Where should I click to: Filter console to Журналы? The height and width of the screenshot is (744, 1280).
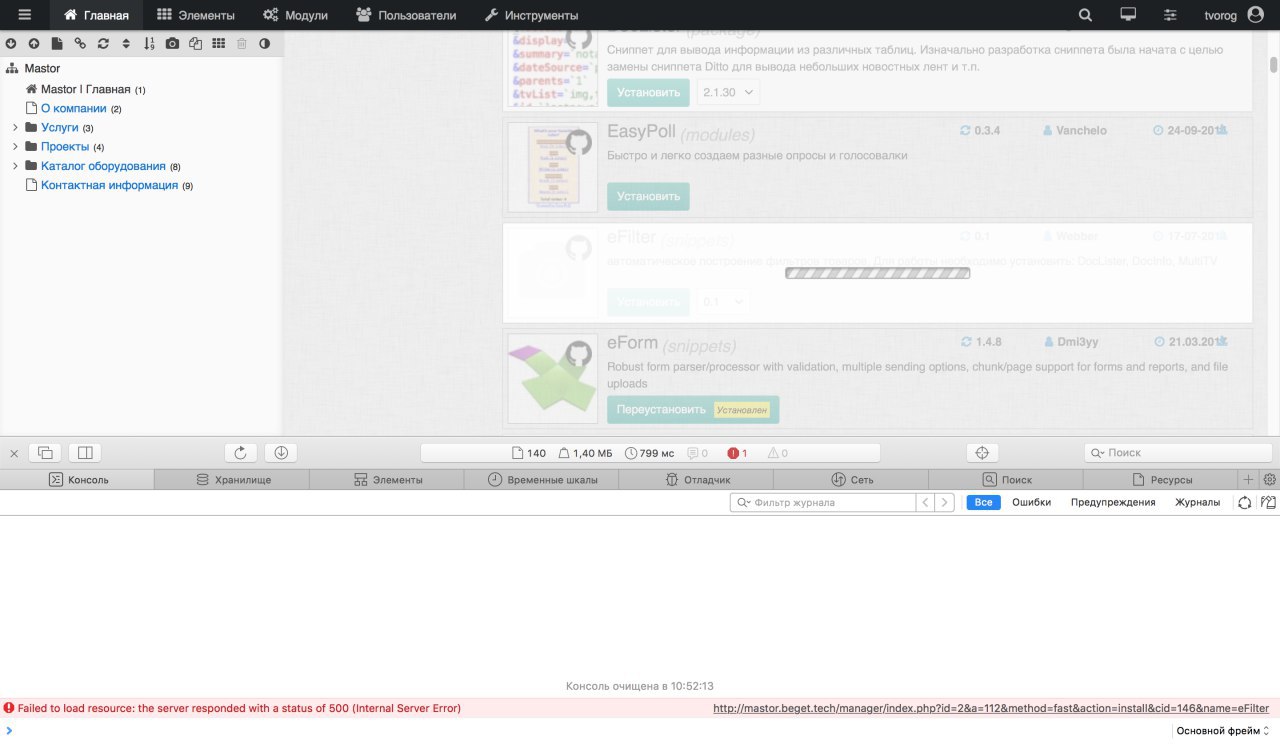[1197, 502]
